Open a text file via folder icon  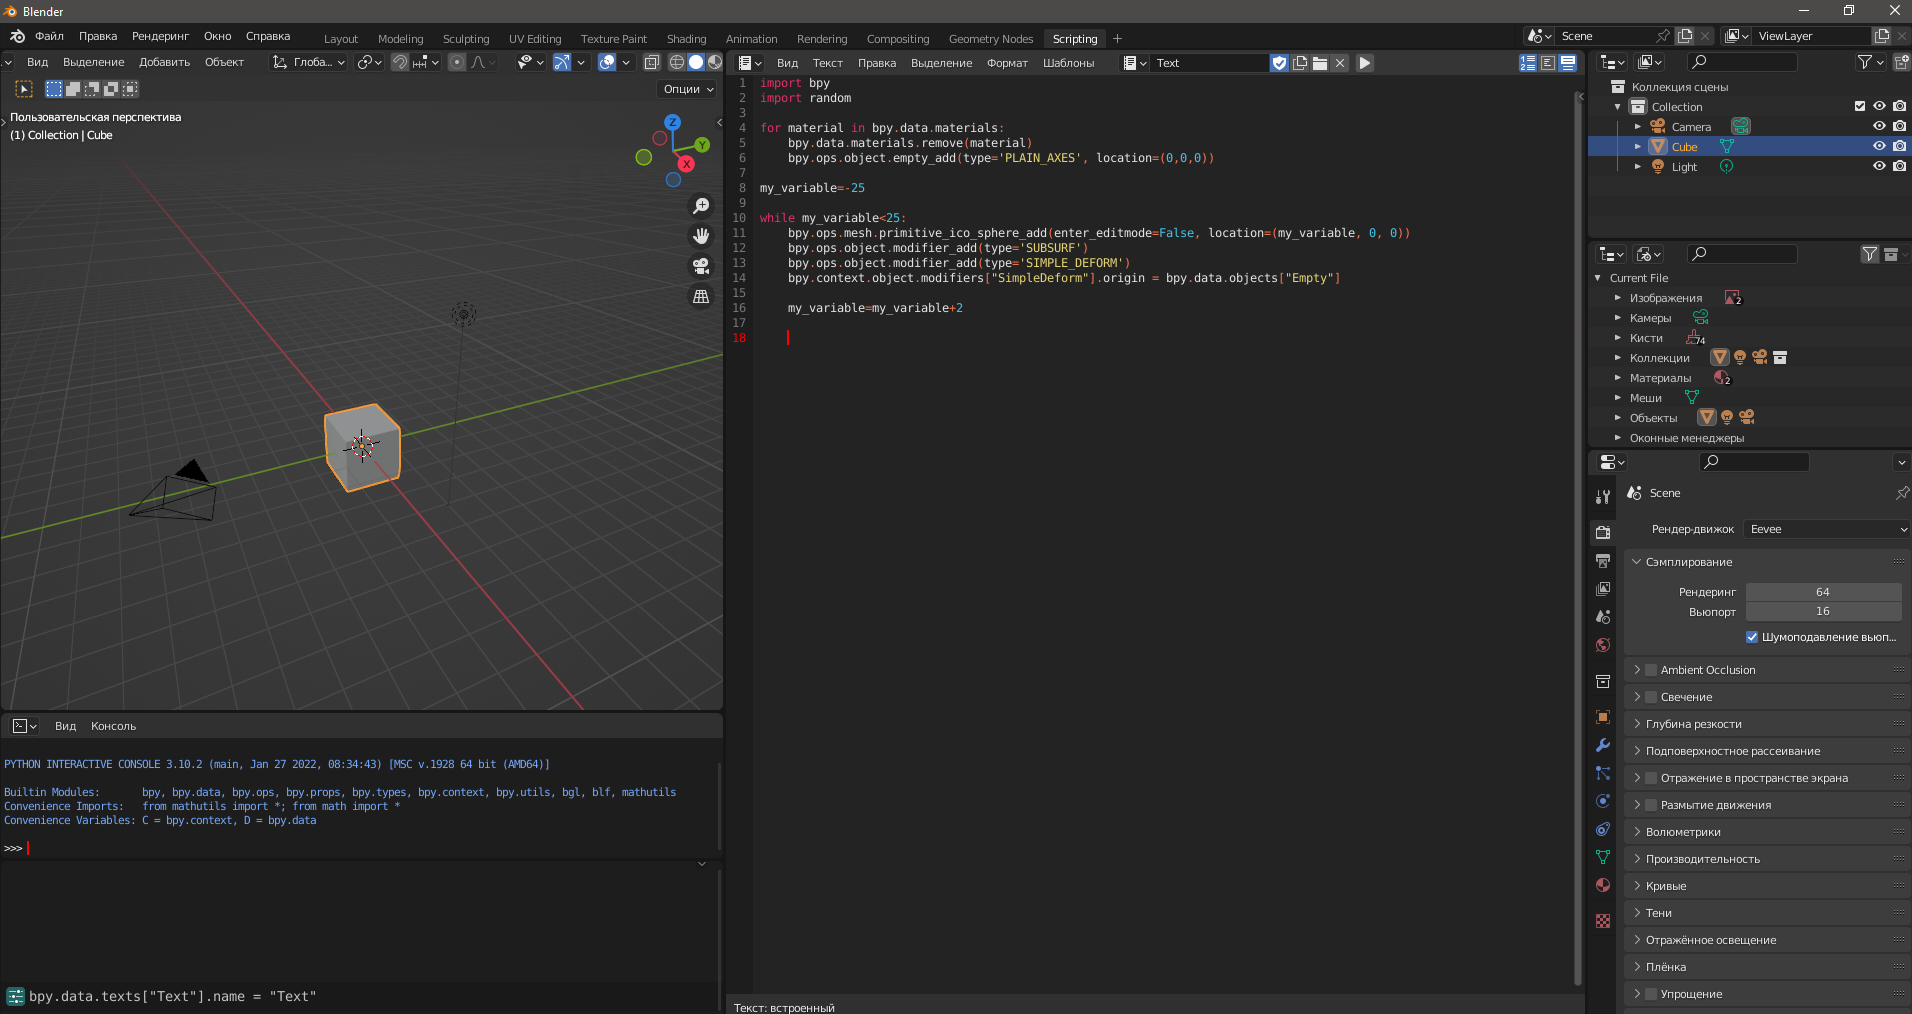click(x=1320, y=63)
